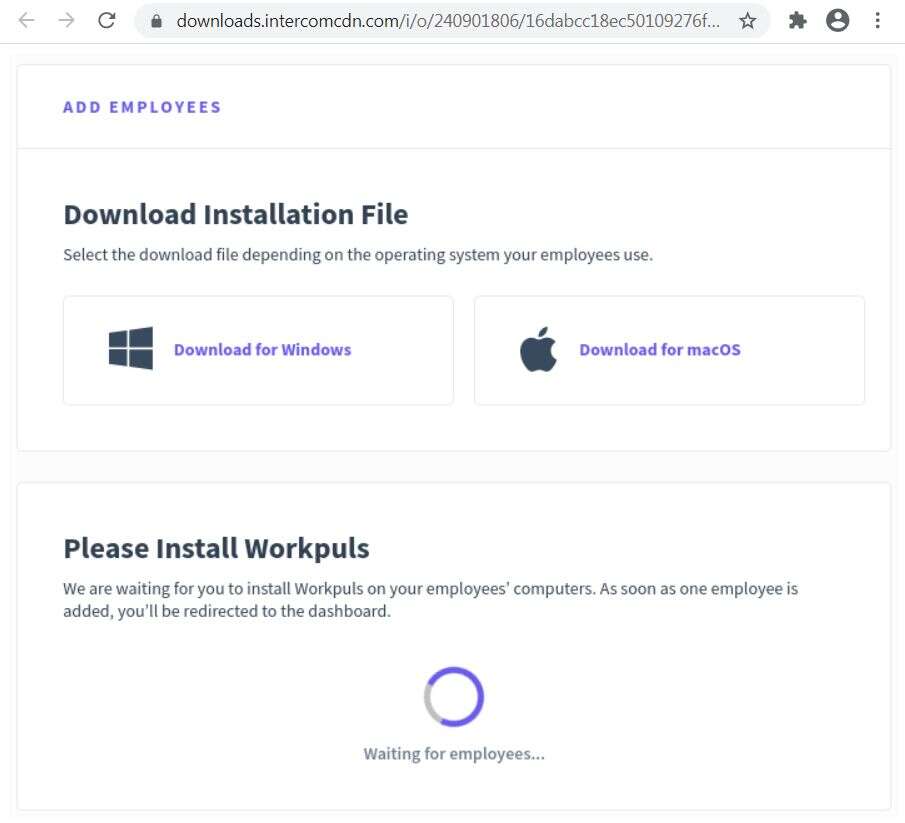Click the Download for macOS link

[x=659, y=349]
